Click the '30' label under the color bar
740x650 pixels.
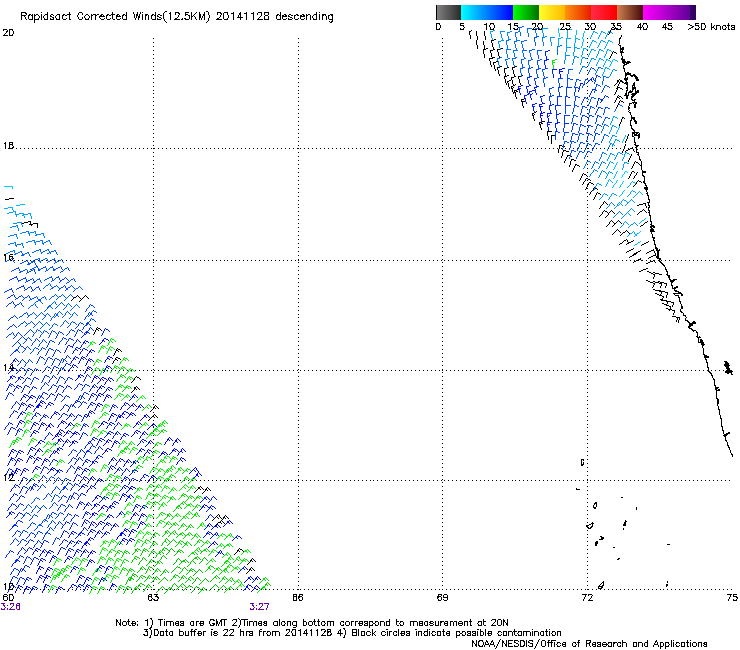click(x=590, y=27)
